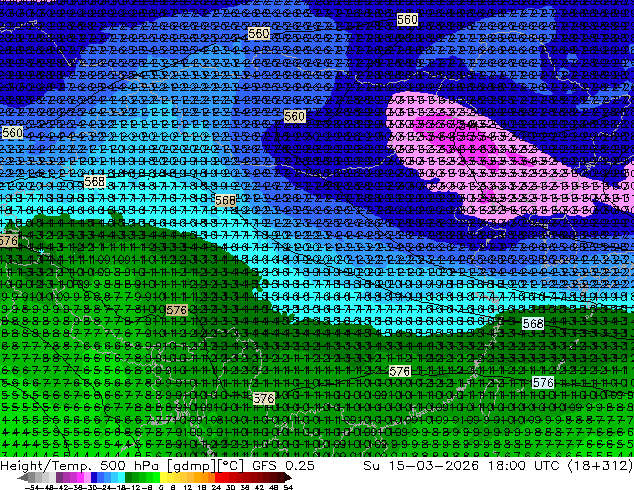Select the yellow swatch in temperature legend

163,477
